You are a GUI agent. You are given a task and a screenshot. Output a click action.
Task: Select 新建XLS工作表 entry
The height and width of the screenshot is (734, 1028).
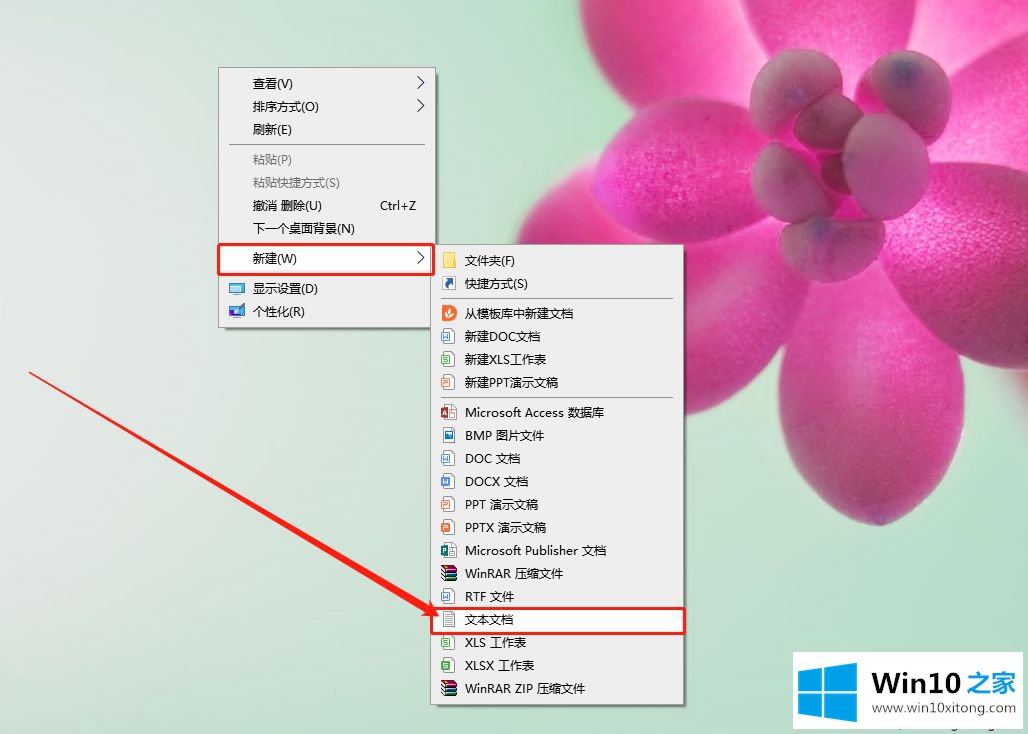pyautogui.click(x=557, y=359)
